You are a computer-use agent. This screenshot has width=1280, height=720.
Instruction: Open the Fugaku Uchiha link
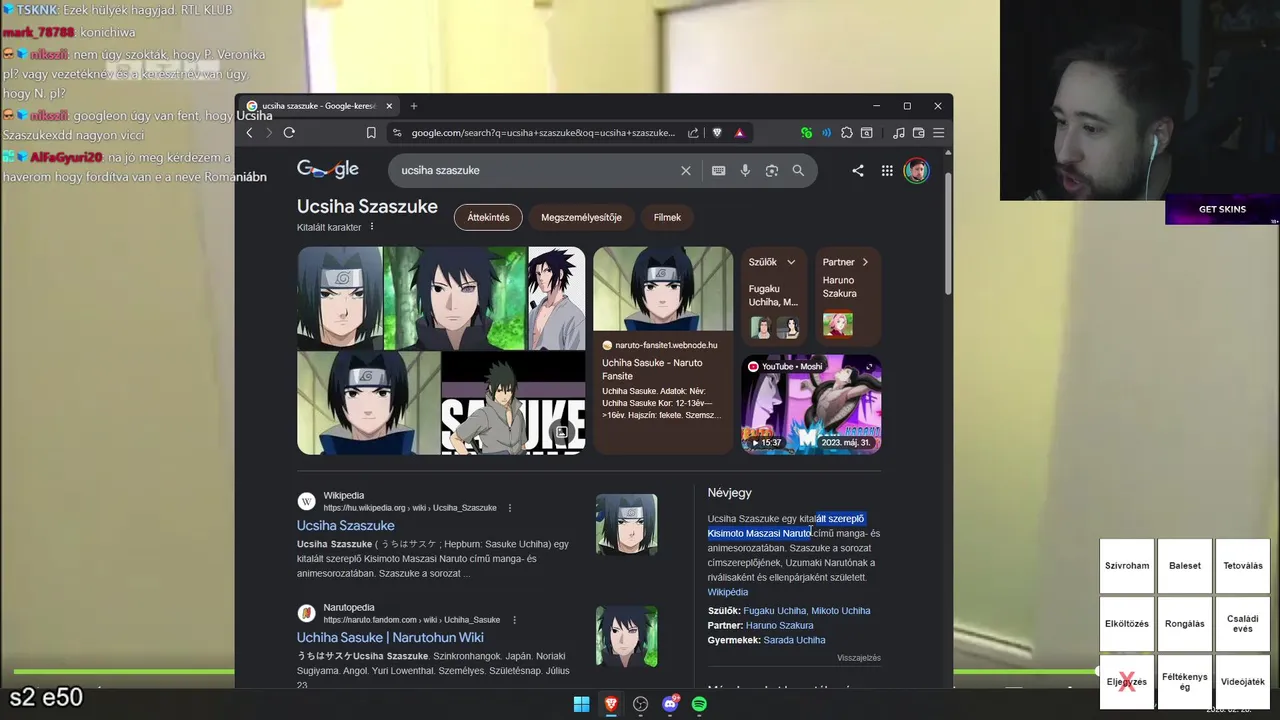(775, 611)
